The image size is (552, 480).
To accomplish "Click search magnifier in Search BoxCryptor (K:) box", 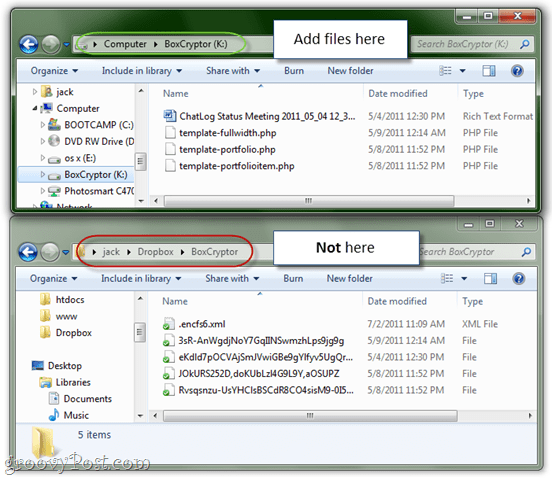I will [x=525, y=44].
